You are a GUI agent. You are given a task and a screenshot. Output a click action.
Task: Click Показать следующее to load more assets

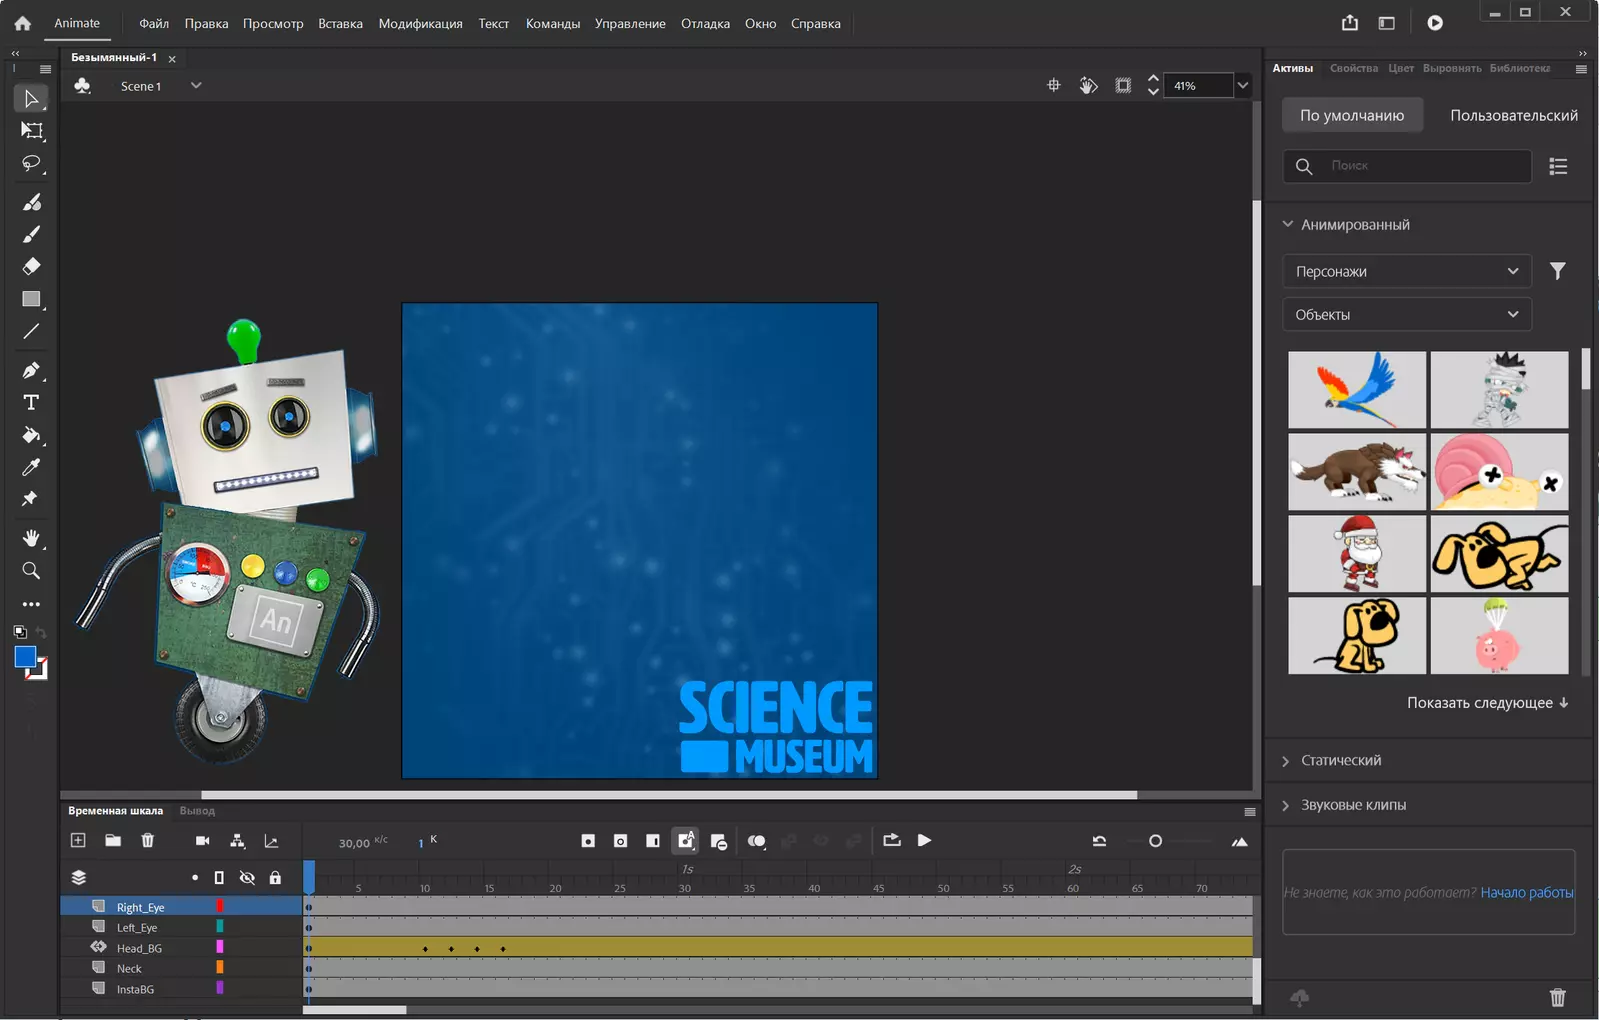(1487, 703)
